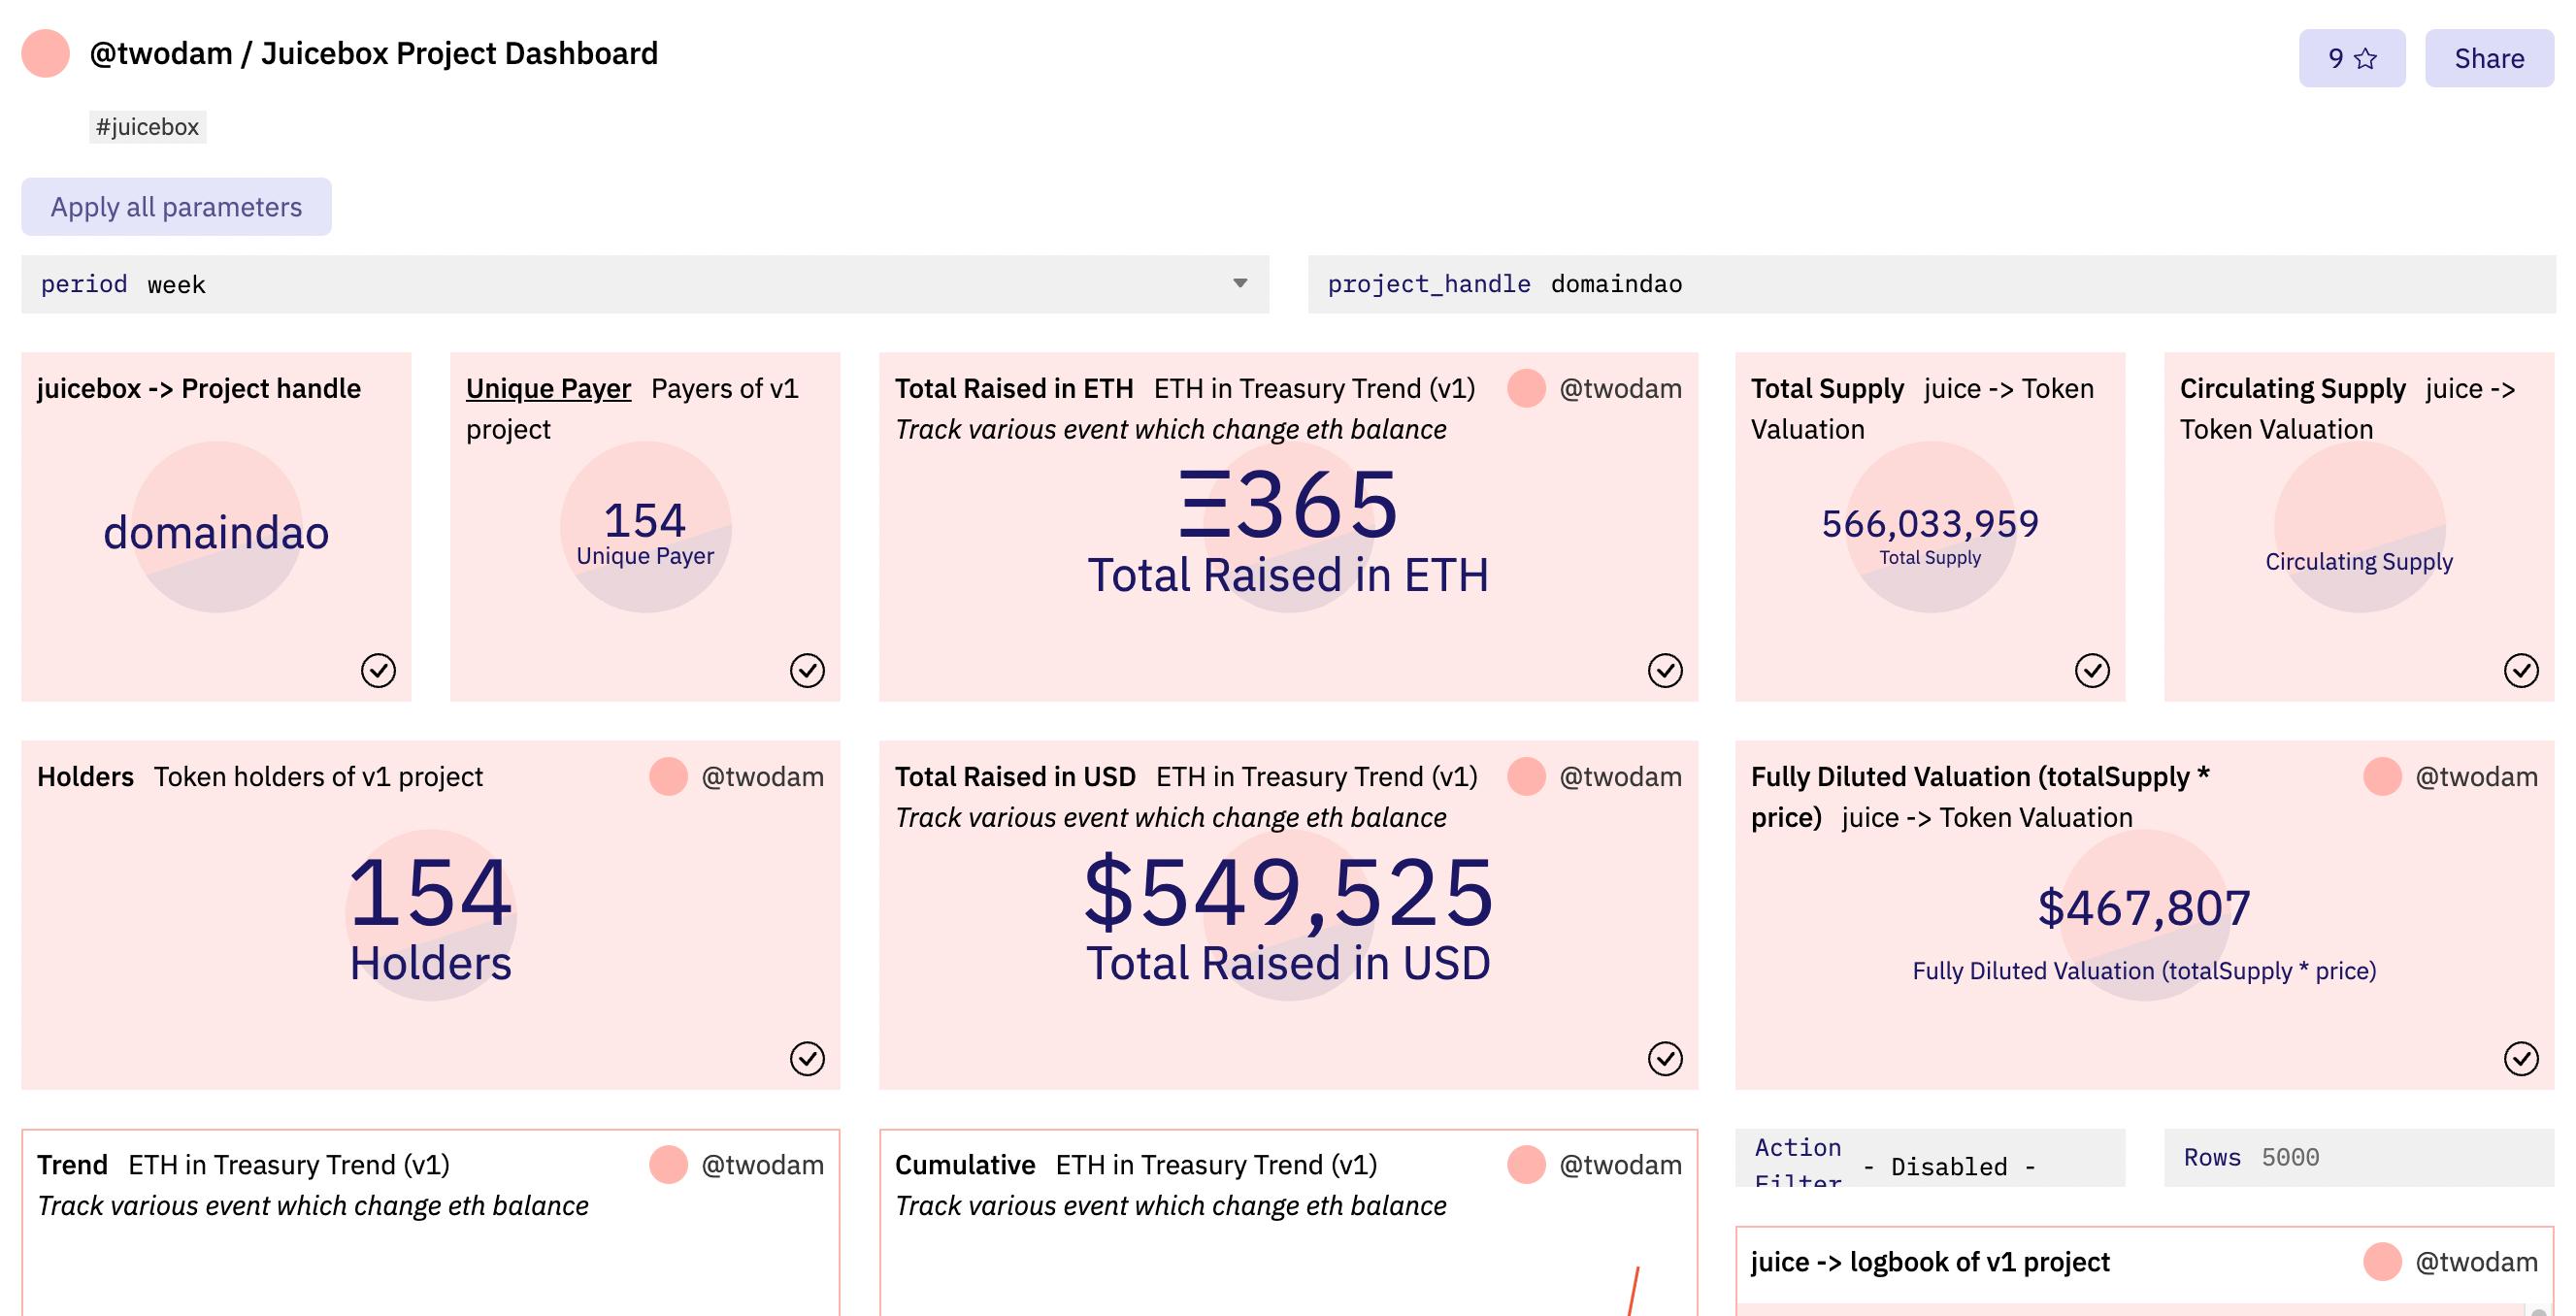The image size is (2576, 1316).
Task: Click the checkmark icon on Holders card
Action: click(807, 1058)
